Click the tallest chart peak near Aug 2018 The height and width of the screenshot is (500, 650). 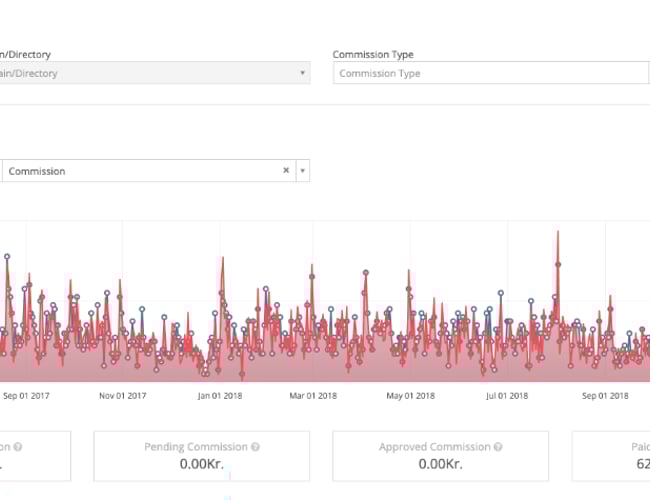556,233
